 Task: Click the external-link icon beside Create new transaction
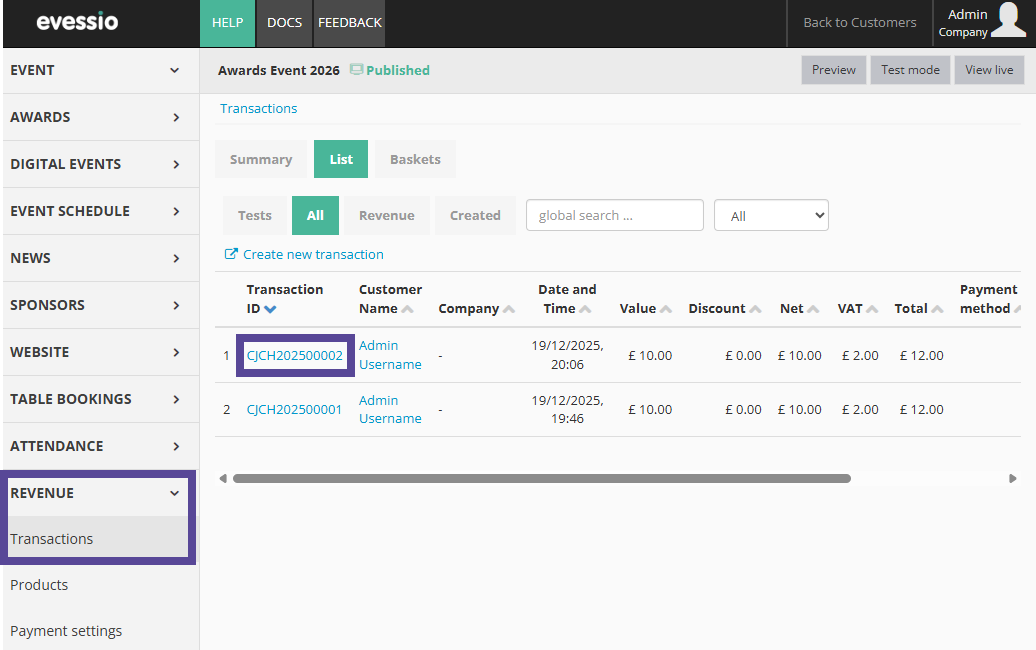tap(231, 254)
